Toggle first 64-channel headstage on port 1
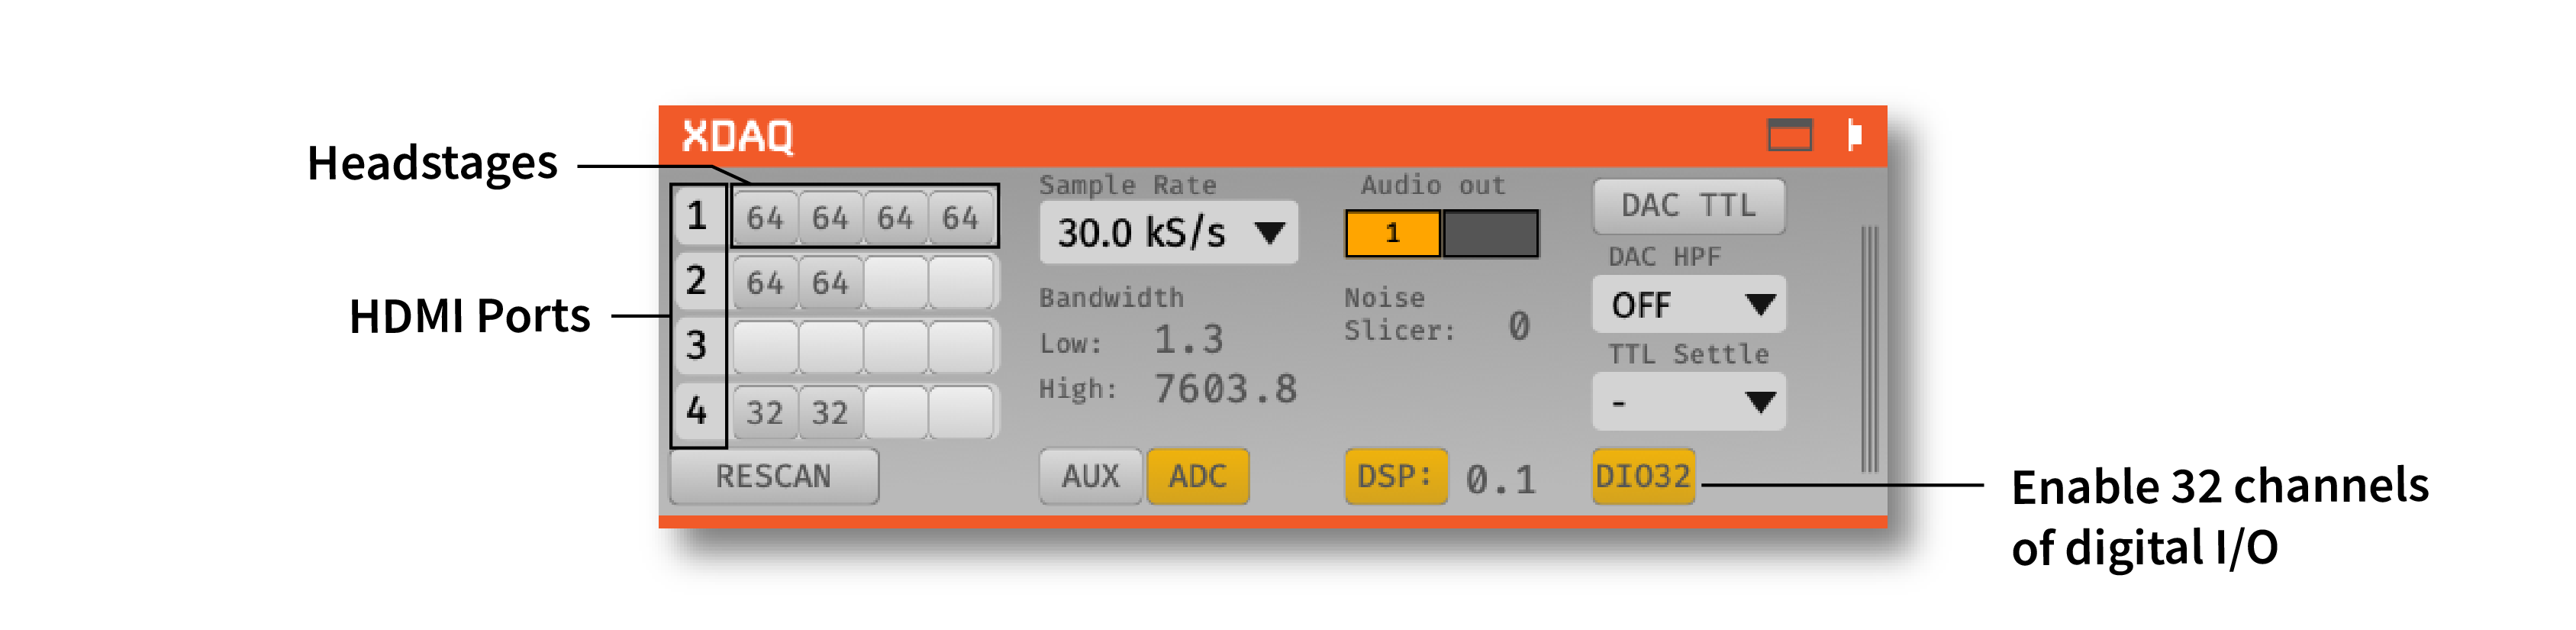 [x=765, y=217]
